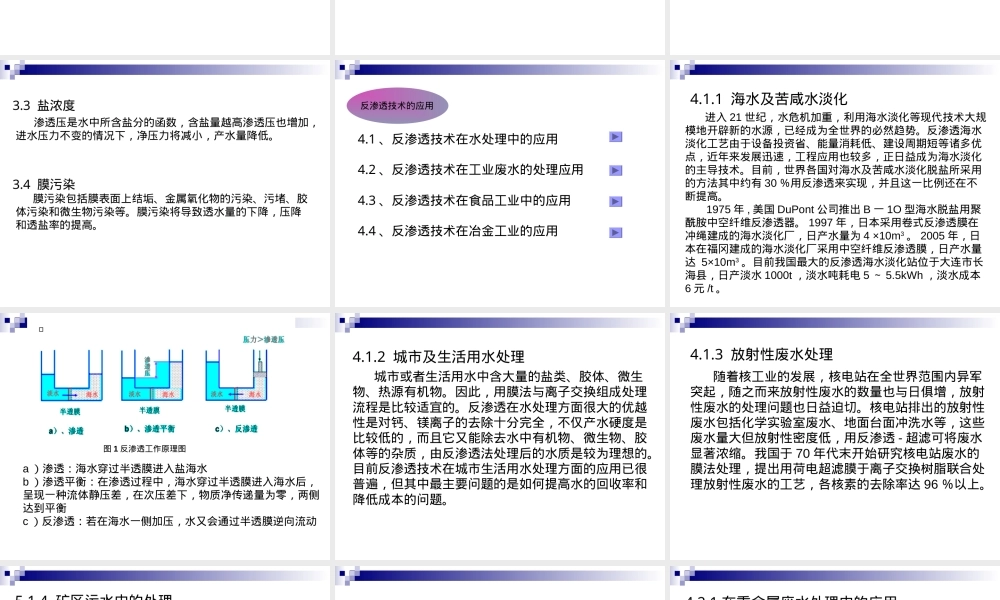1000x600 pixels.
Task: Select the slide with 3.3 盐浓度
Action: (x=165, y=184)
